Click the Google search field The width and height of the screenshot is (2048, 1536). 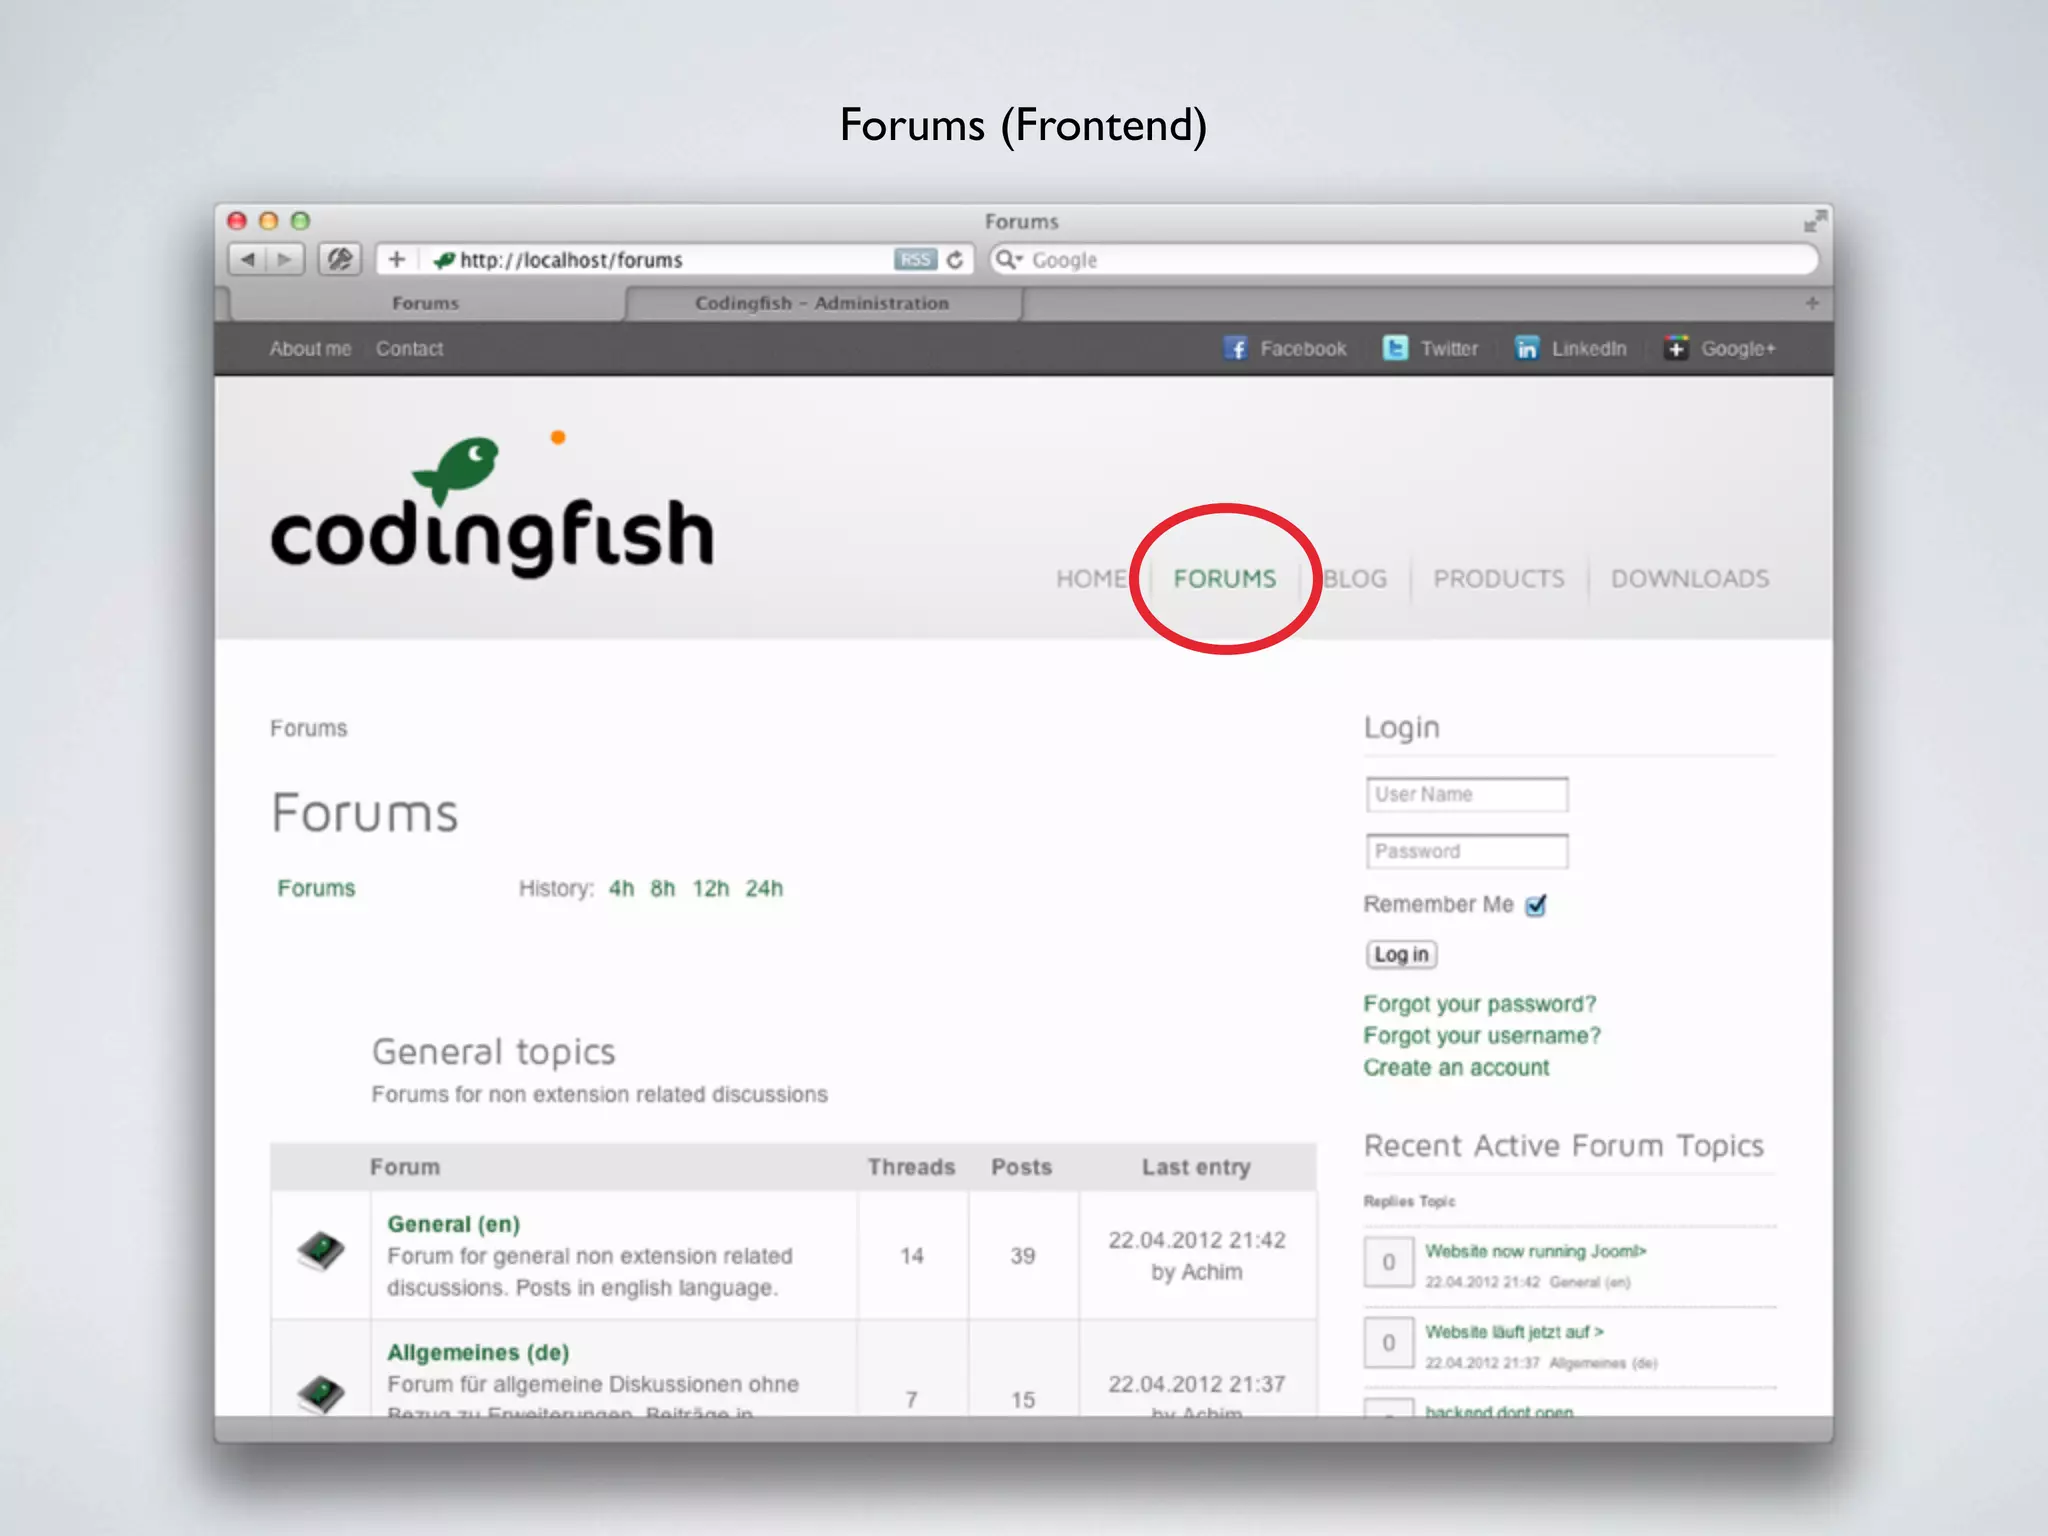tap(1404, 260)
